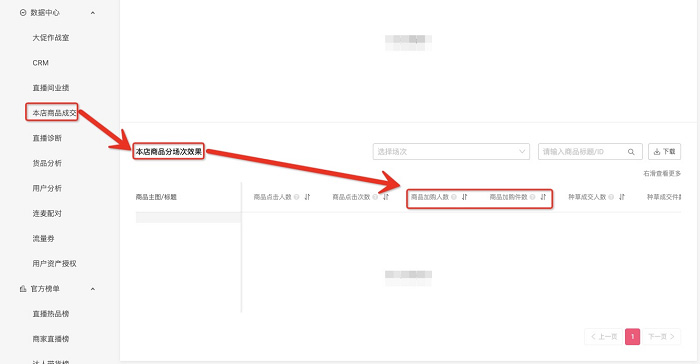Show info tooltip for 种草成交人数

(x=611, y=197)
